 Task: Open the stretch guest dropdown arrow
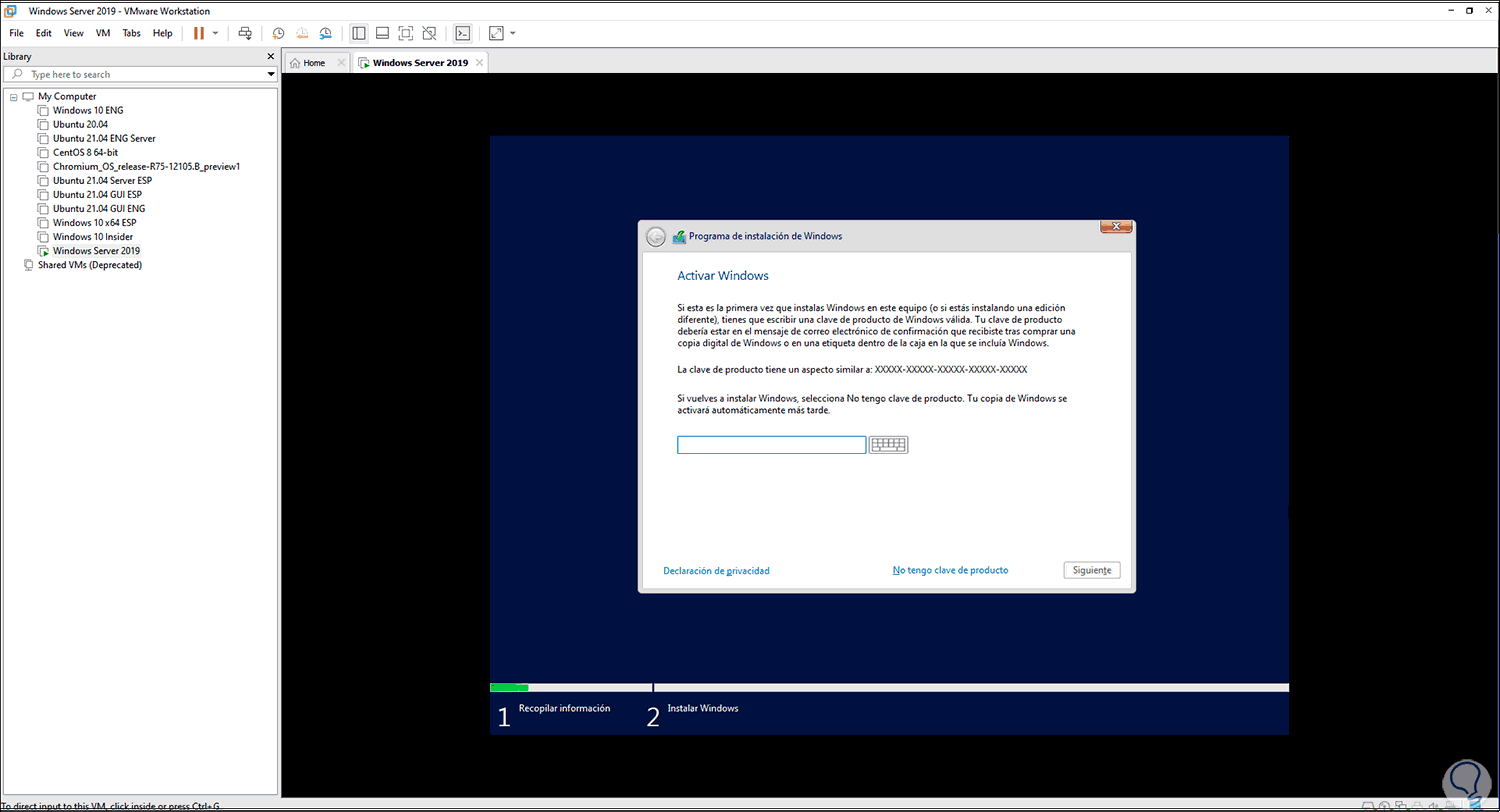[x=513, y=33]
